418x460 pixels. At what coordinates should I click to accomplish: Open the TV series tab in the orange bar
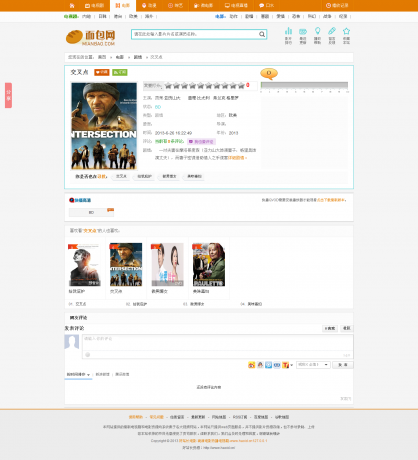coord(94,6)
